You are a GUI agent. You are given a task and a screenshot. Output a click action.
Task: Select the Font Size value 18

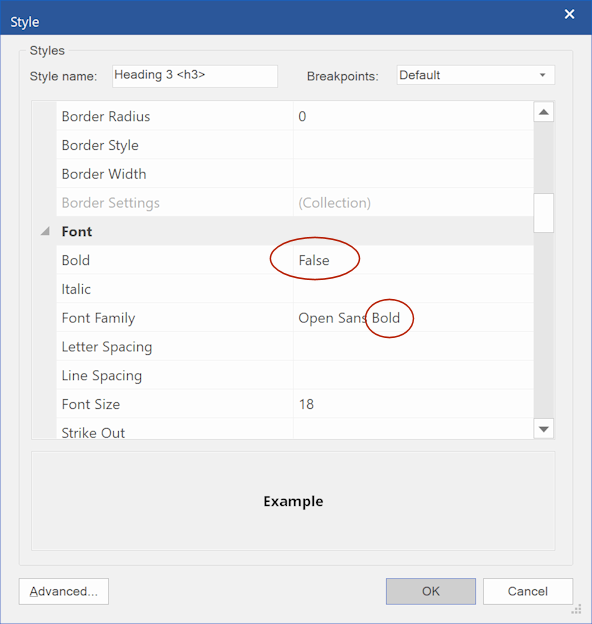pos(306,404)
